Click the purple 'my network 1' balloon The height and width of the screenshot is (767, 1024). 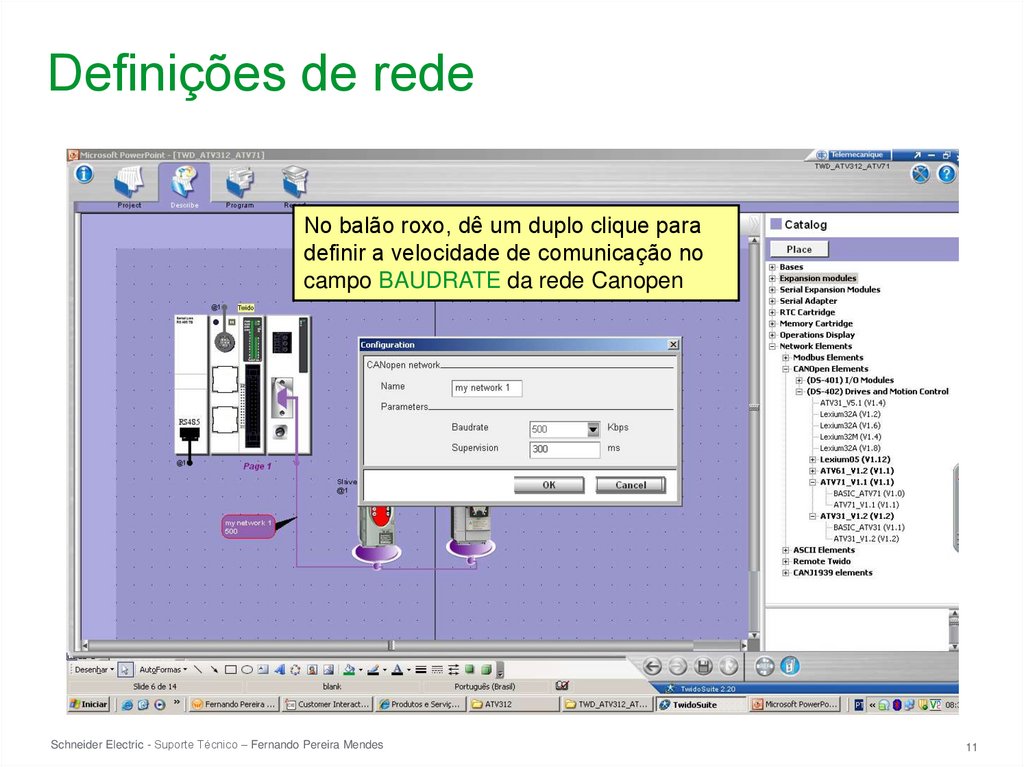[x=248, y=527]
